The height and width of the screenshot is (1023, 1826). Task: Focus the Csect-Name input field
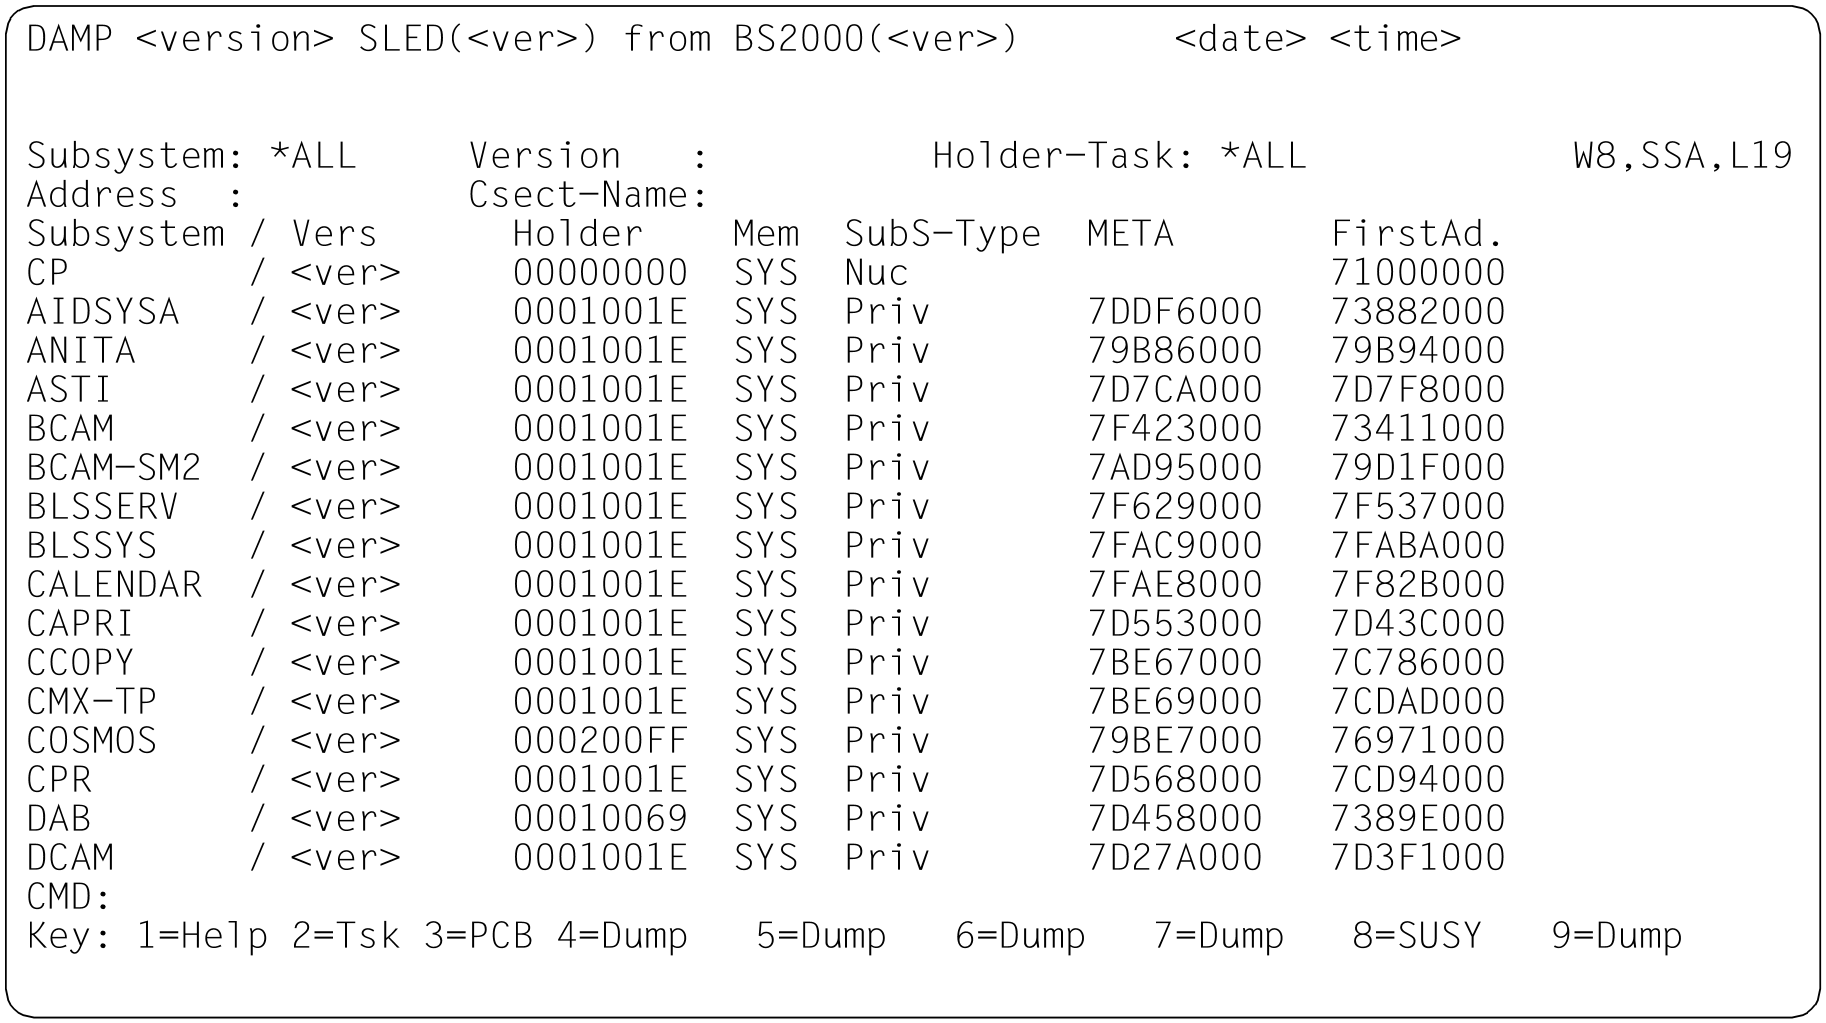800,195
